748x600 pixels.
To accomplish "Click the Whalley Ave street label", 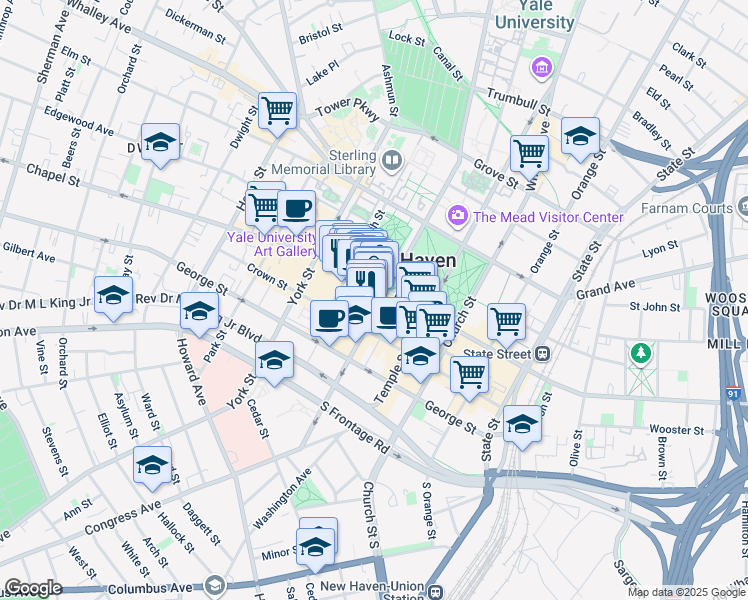I will (99, 16).
